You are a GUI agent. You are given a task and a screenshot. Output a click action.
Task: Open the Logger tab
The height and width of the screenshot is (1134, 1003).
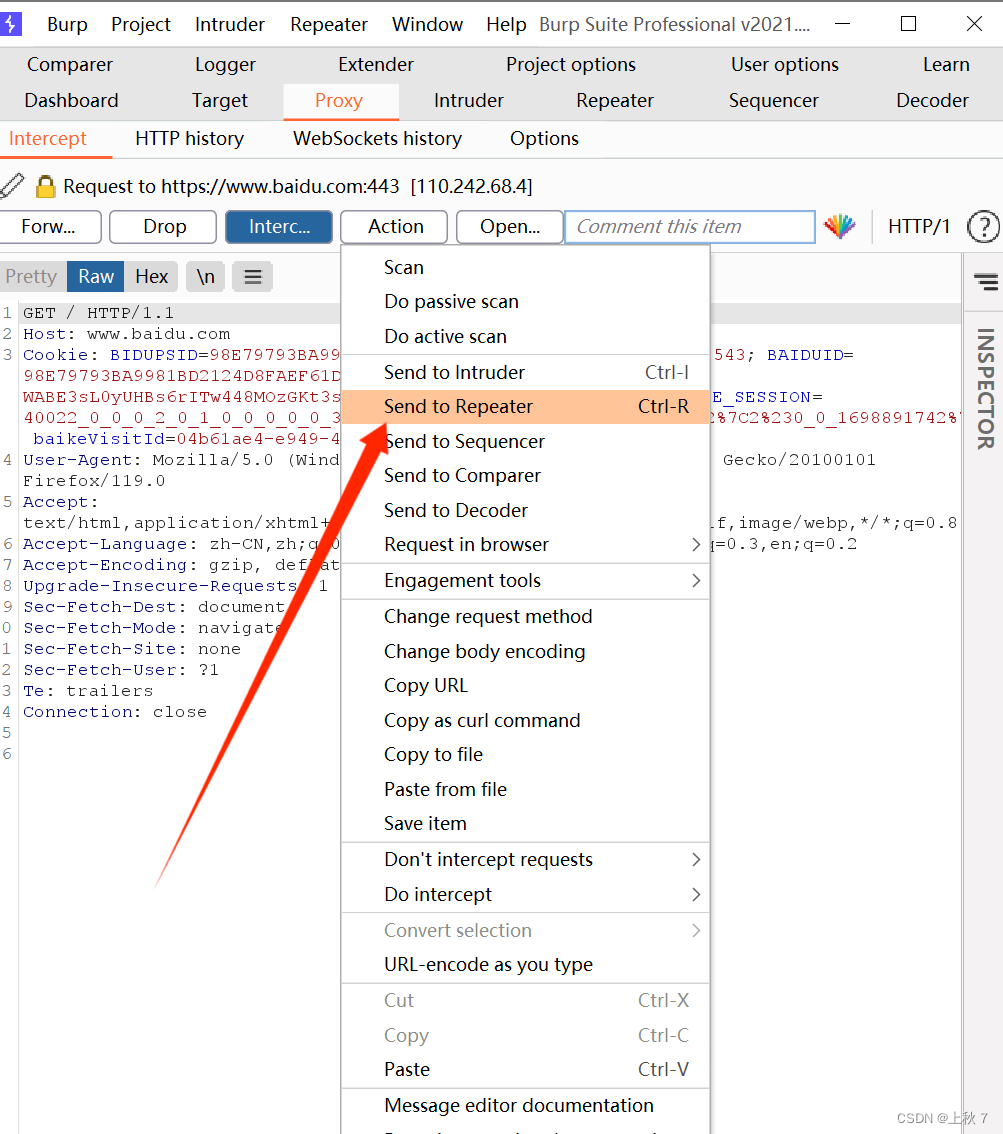[226, 65]
